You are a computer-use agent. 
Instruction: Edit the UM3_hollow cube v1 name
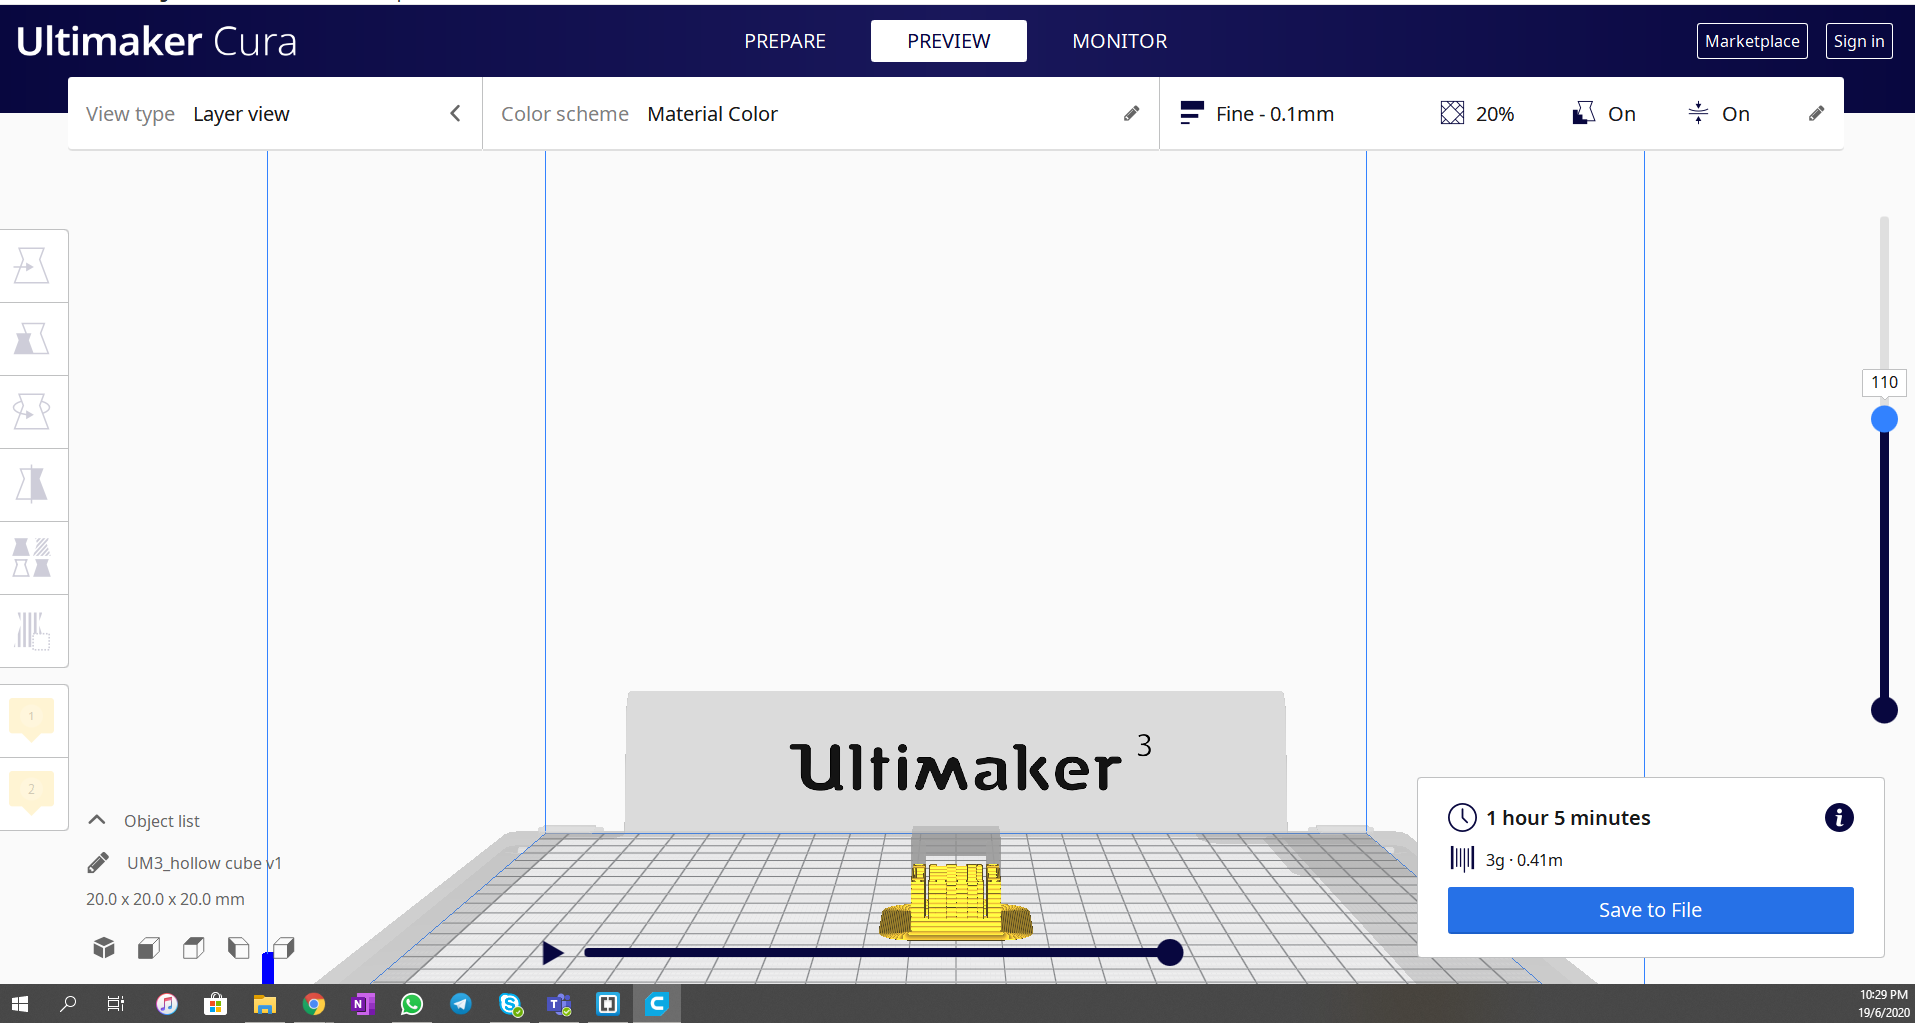[x=98, y=862]
